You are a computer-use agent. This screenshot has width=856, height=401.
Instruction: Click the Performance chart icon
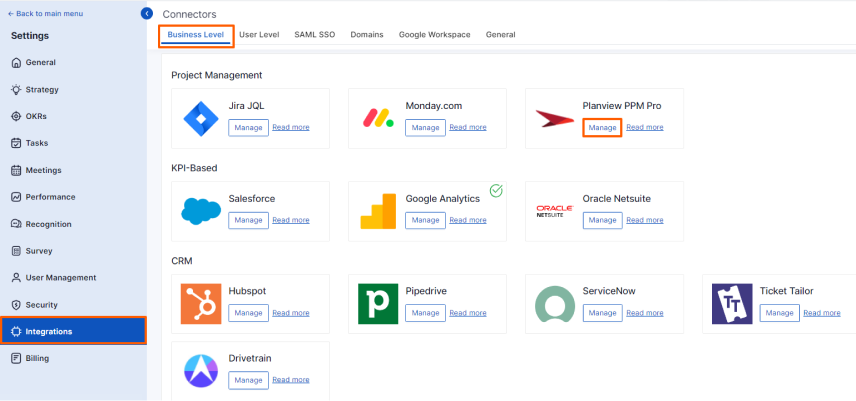(x=16, y=197)
